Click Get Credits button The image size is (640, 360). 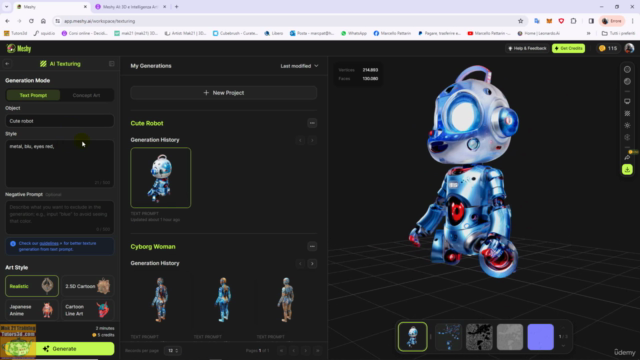[x=569, y=48]
